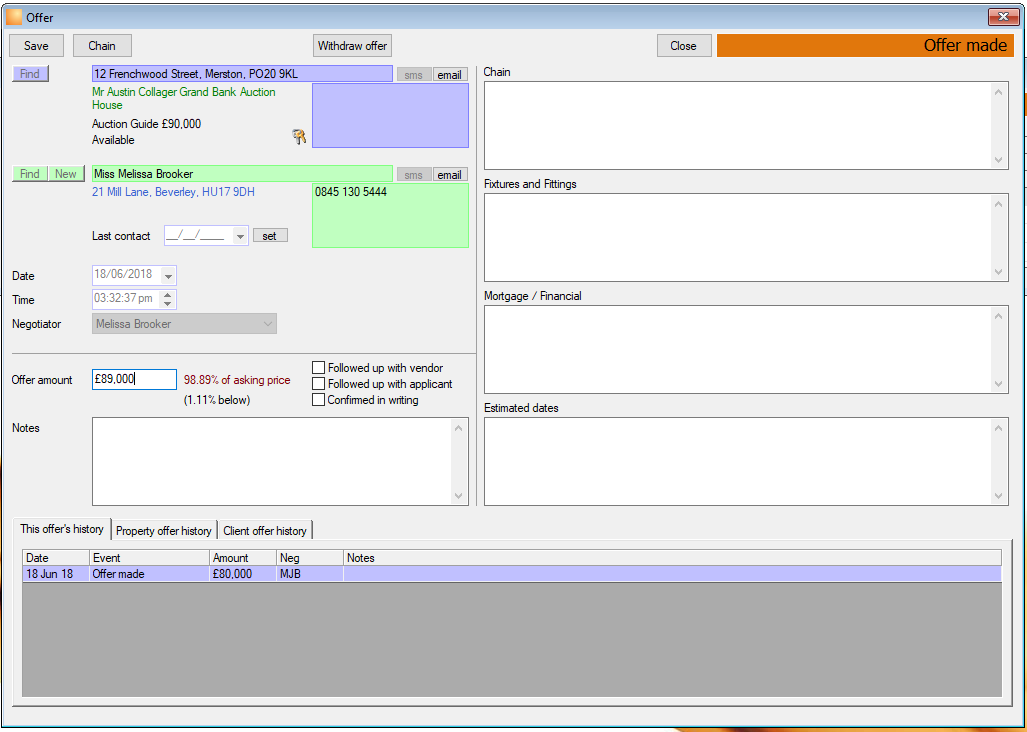This screenshot has height=732, width=1027.
Task: Click inside Mortgage / Financial text box
Action: [738, 349]
